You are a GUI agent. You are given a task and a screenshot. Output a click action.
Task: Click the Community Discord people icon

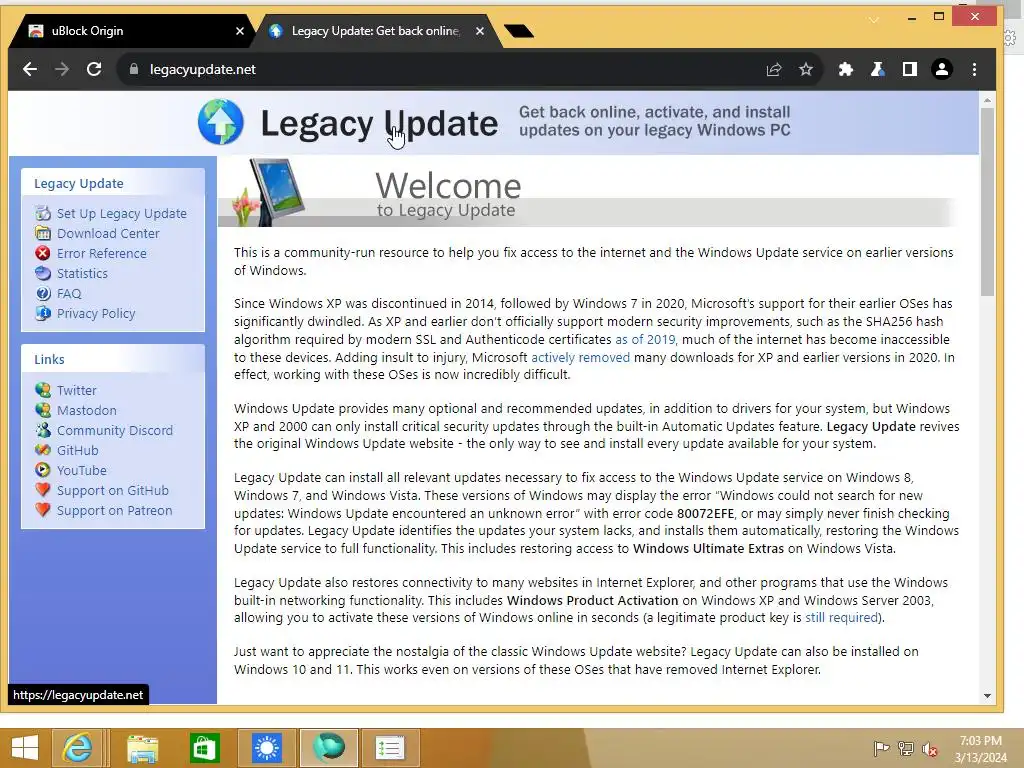tap(43, 430)
